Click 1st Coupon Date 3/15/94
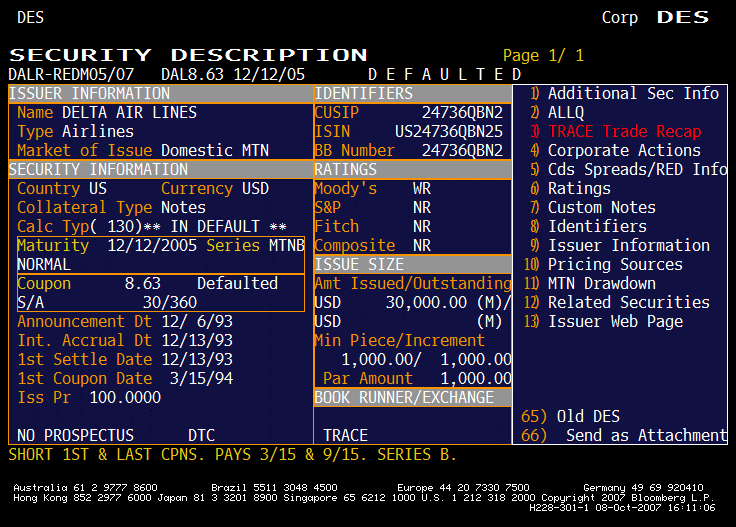Viewport: 736px width, 527px height. click(201, 379)
